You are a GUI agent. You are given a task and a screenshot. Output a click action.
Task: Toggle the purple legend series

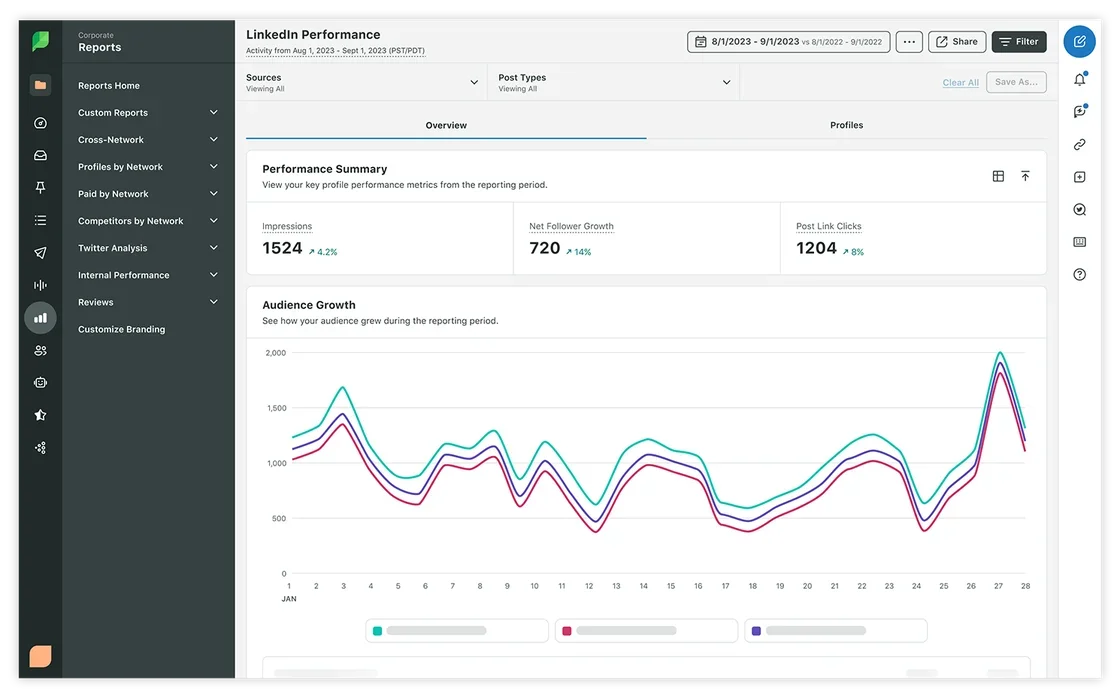[836, 631]
